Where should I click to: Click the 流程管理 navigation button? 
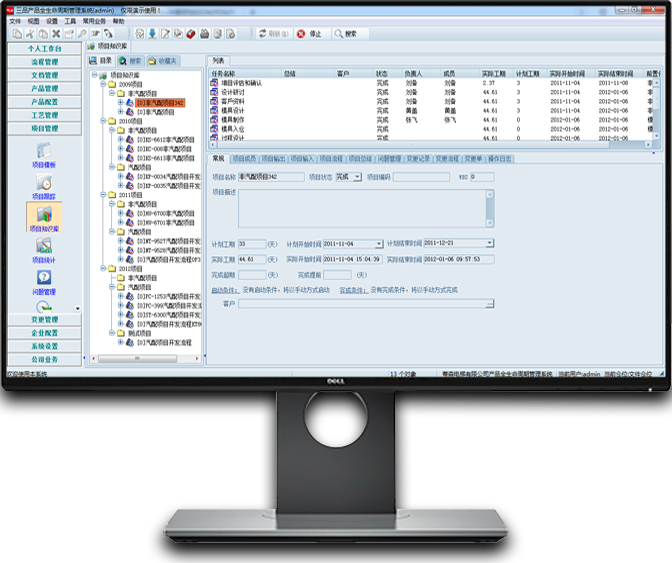[44, 61]
